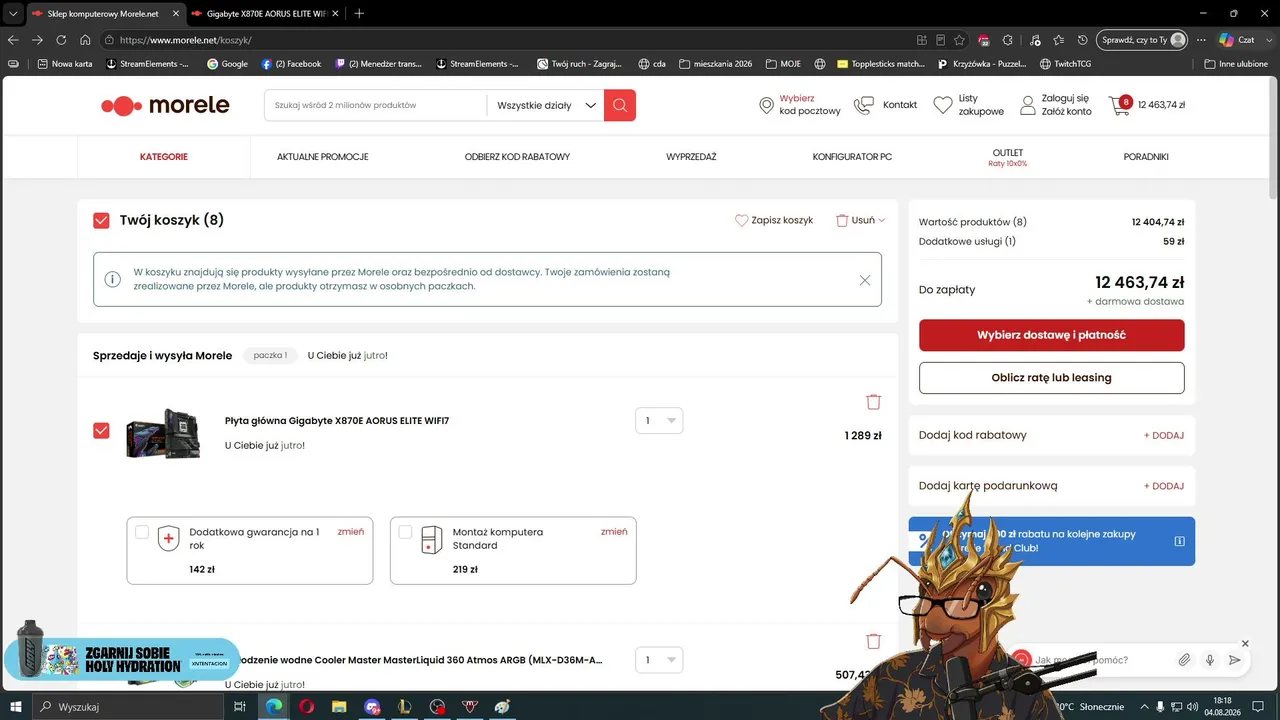Open a new browser tab with plus
Screen dimensions: 1280x720
click(359, 13)
